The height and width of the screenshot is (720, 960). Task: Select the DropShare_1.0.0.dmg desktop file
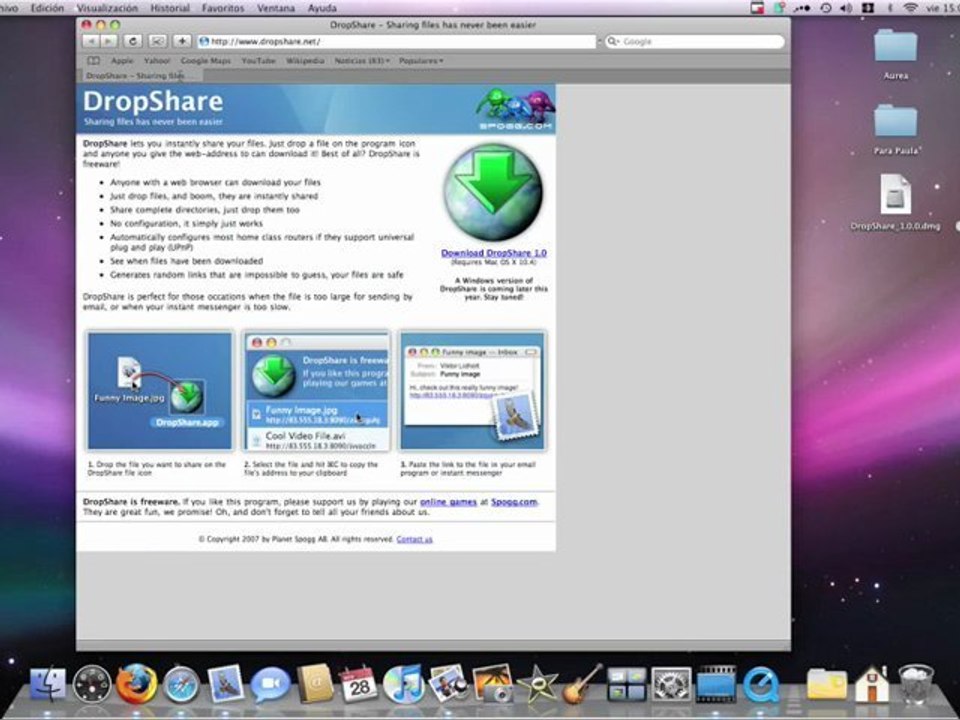[895, 202]
